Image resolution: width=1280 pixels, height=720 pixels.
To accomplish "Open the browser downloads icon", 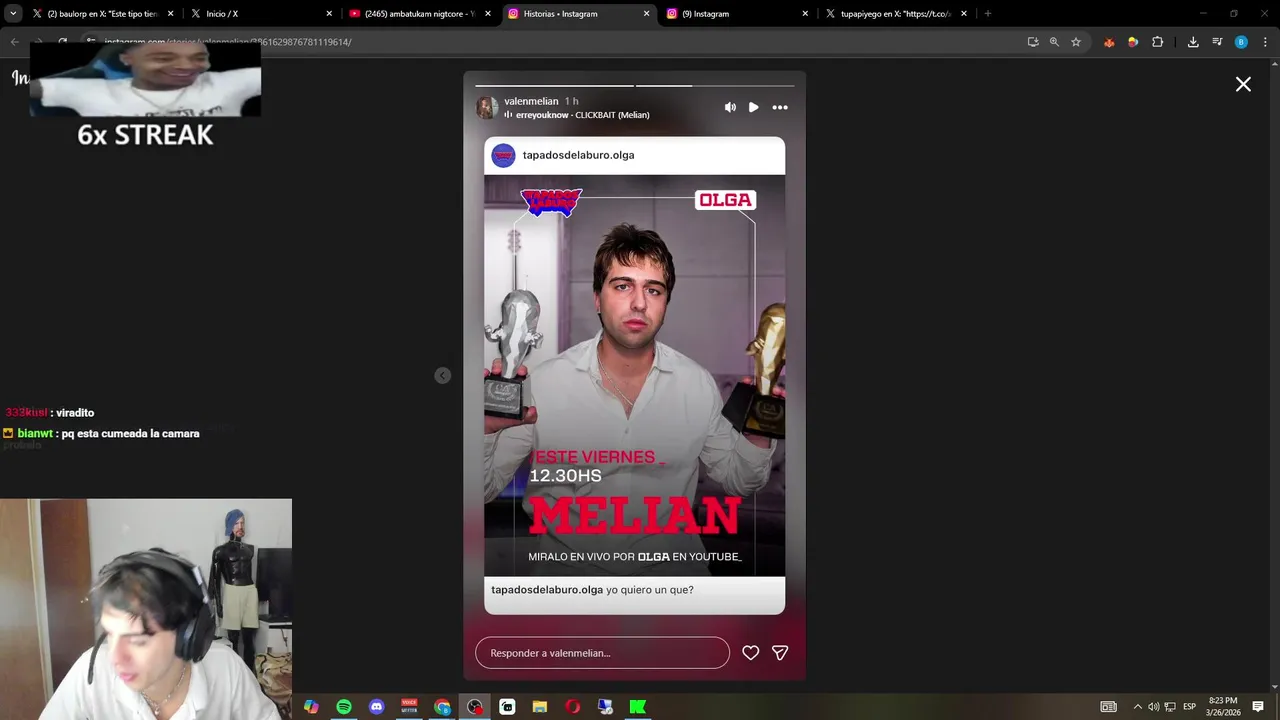I will point(1193,42).
